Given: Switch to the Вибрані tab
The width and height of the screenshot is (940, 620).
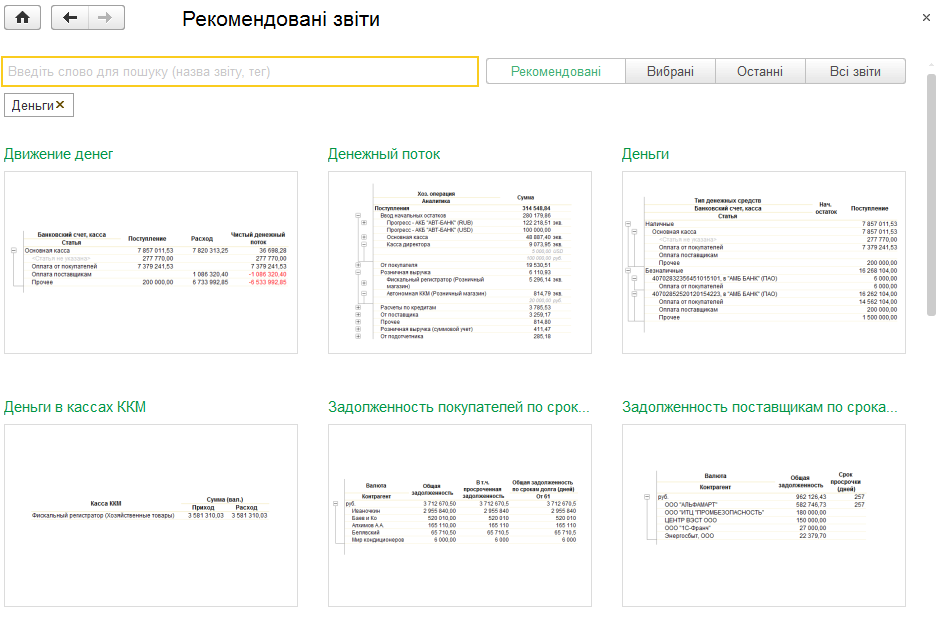Looking at the screenshot, I should pos(670,71).
